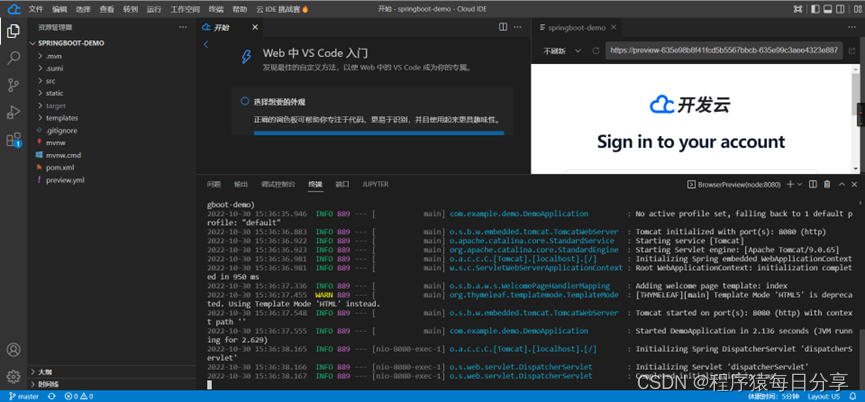Kill terminal with trash icon
This screenshot has height=402, width=865.
(x=827, y=184)
